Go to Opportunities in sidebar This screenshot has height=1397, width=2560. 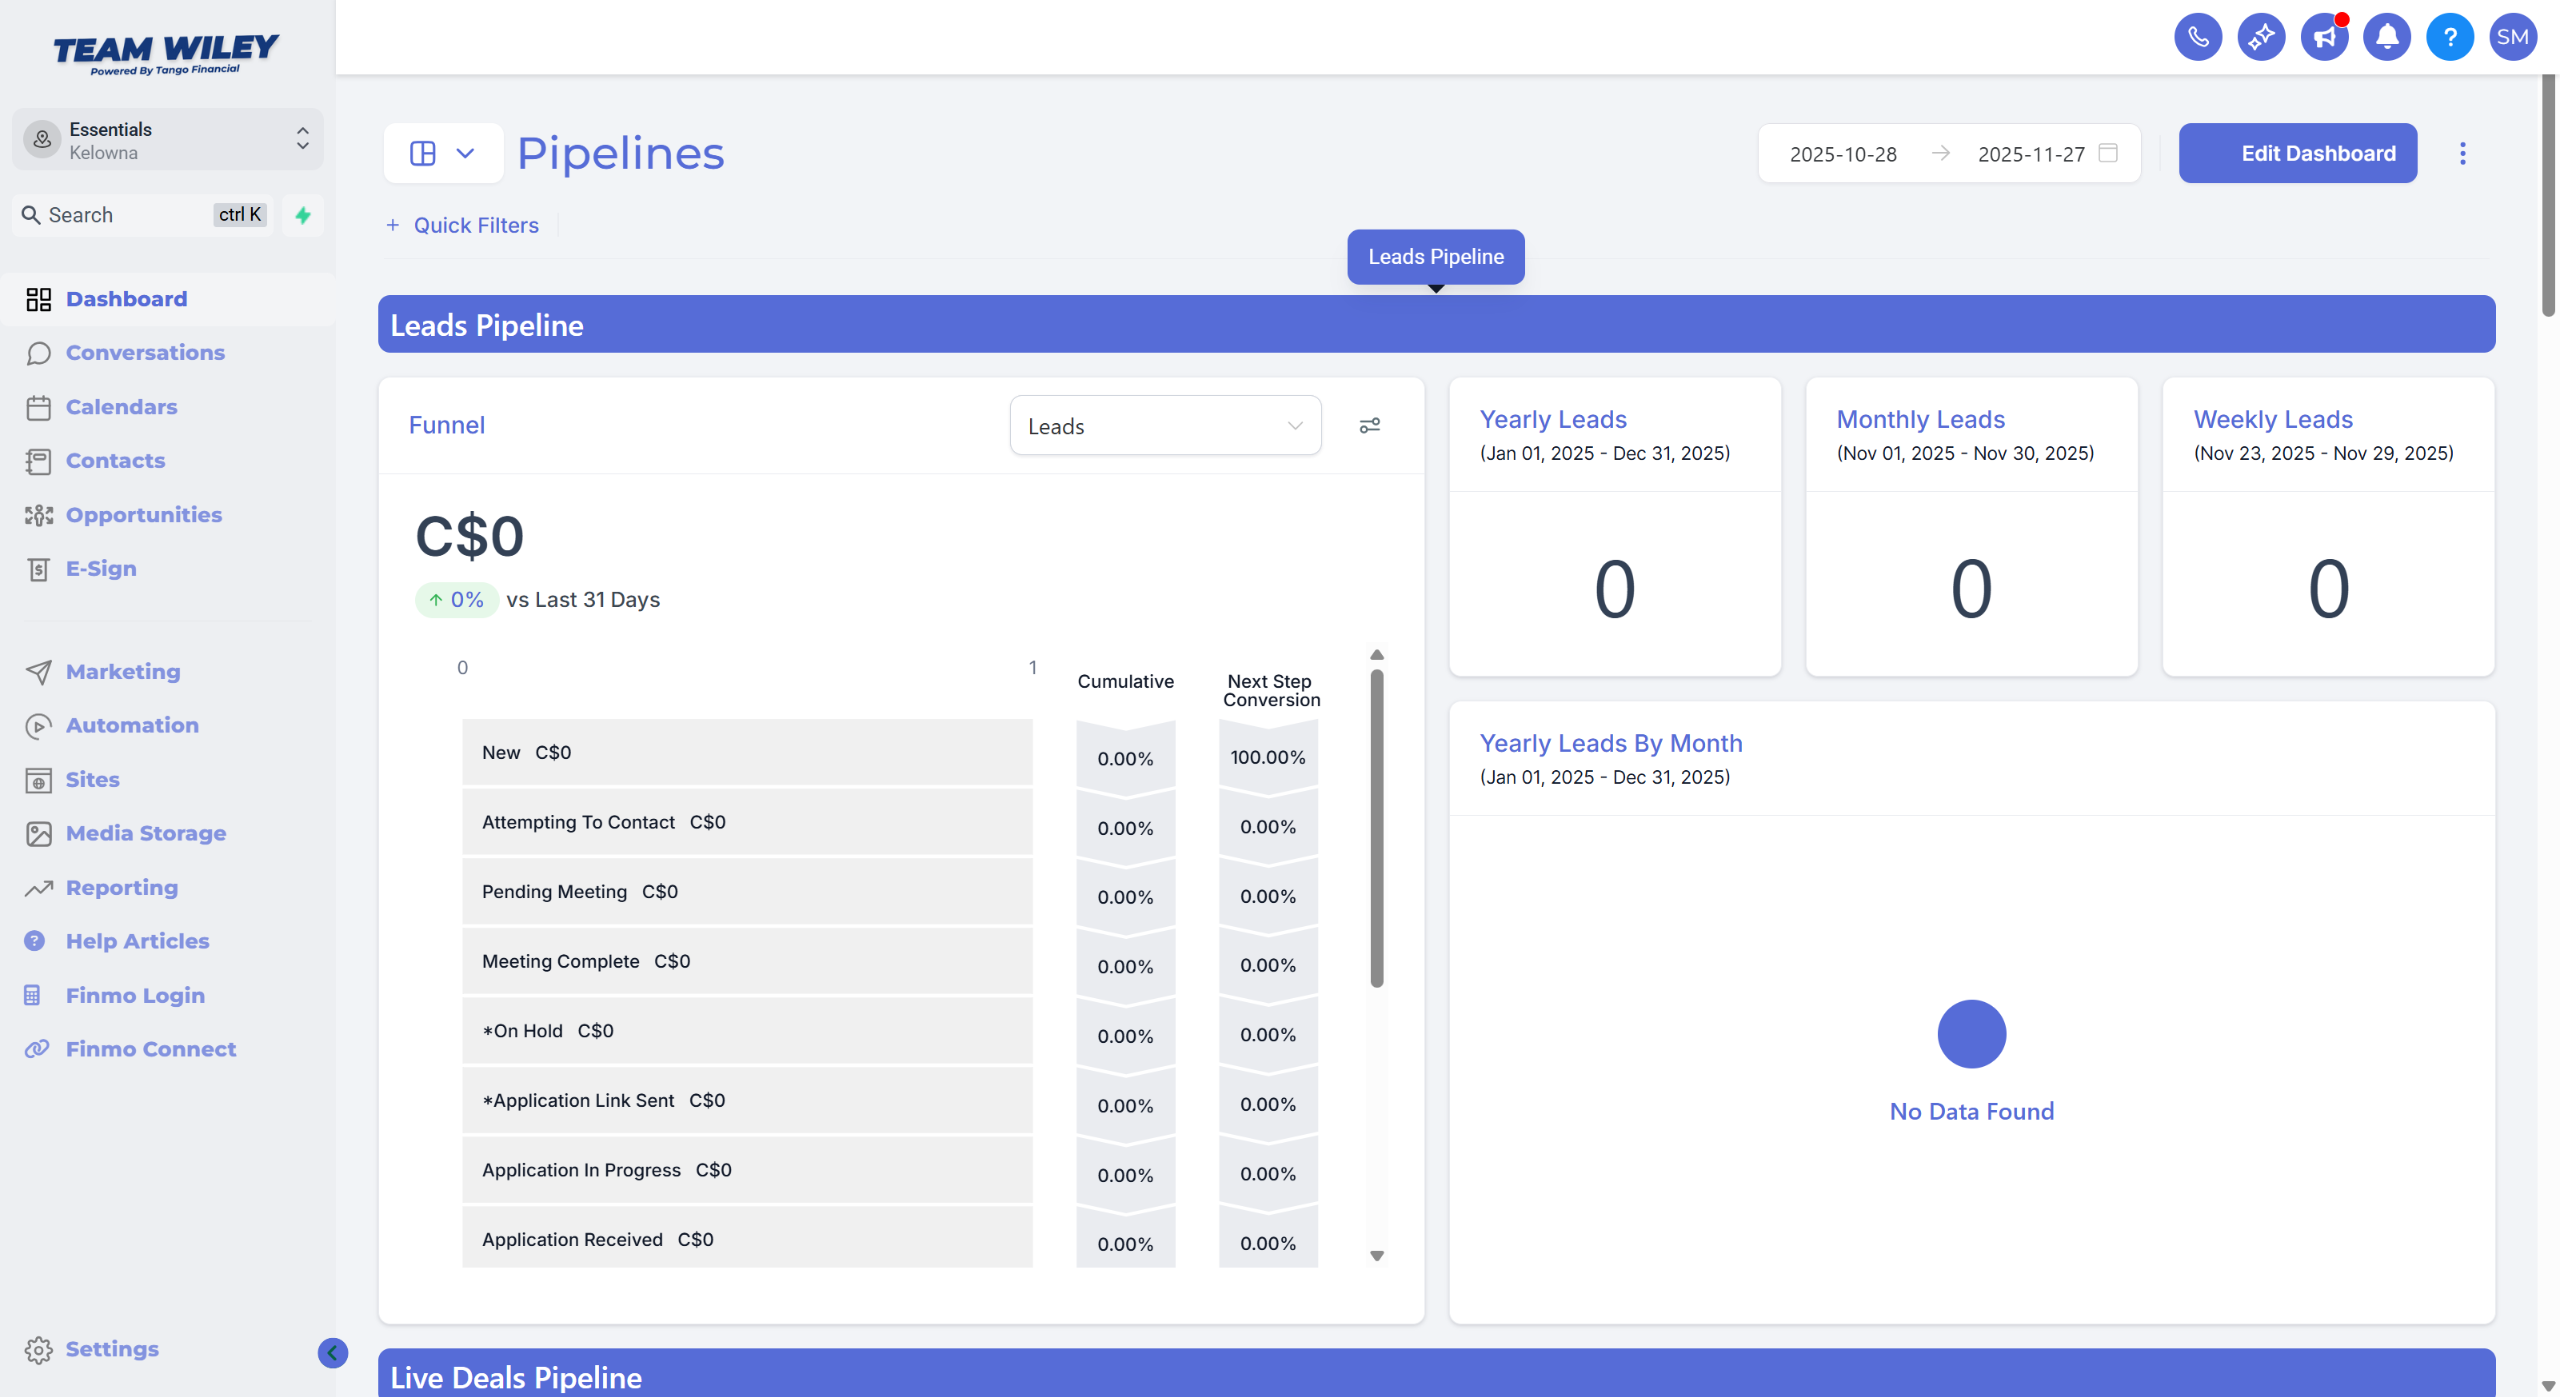143,515
